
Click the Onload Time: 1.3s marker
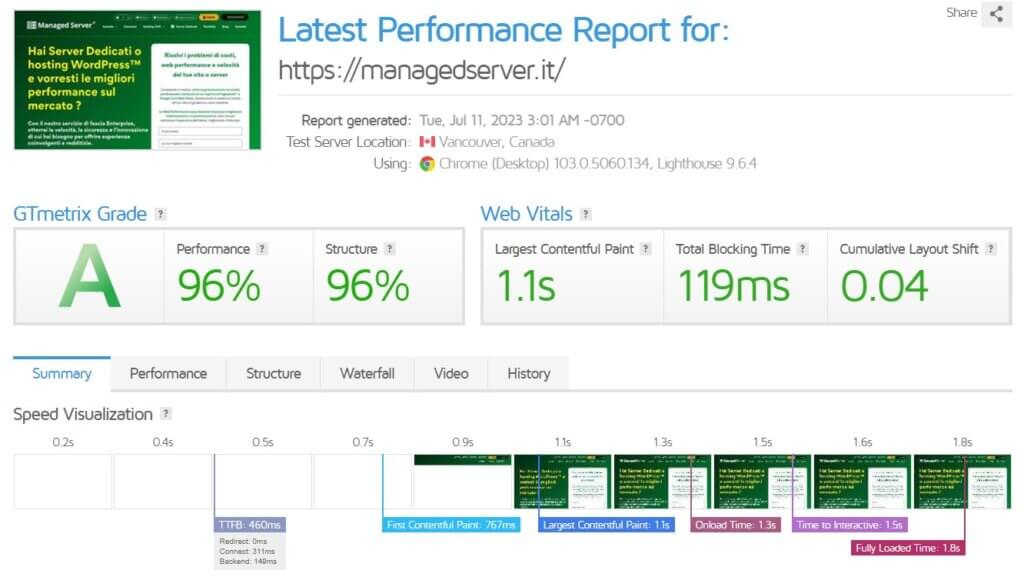point(735,525)
